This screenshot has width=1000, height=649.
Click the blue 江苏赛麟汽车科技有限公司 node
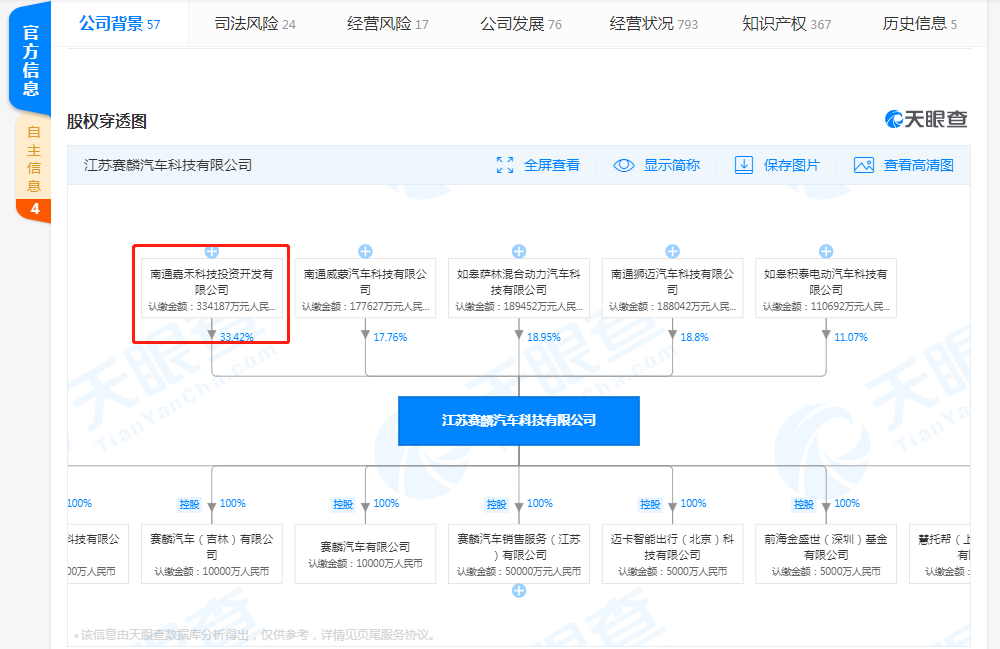click(x=518, y=420)
